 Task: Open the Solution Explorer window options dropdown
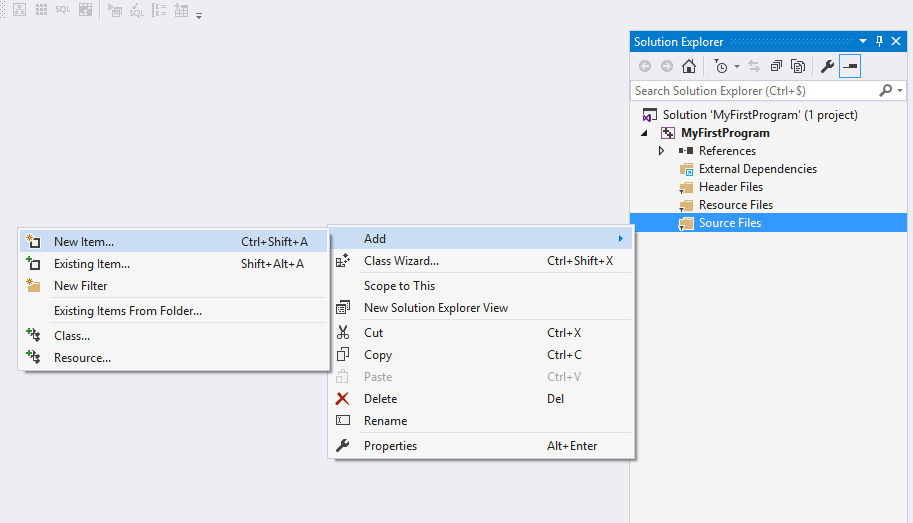(865, 41)
